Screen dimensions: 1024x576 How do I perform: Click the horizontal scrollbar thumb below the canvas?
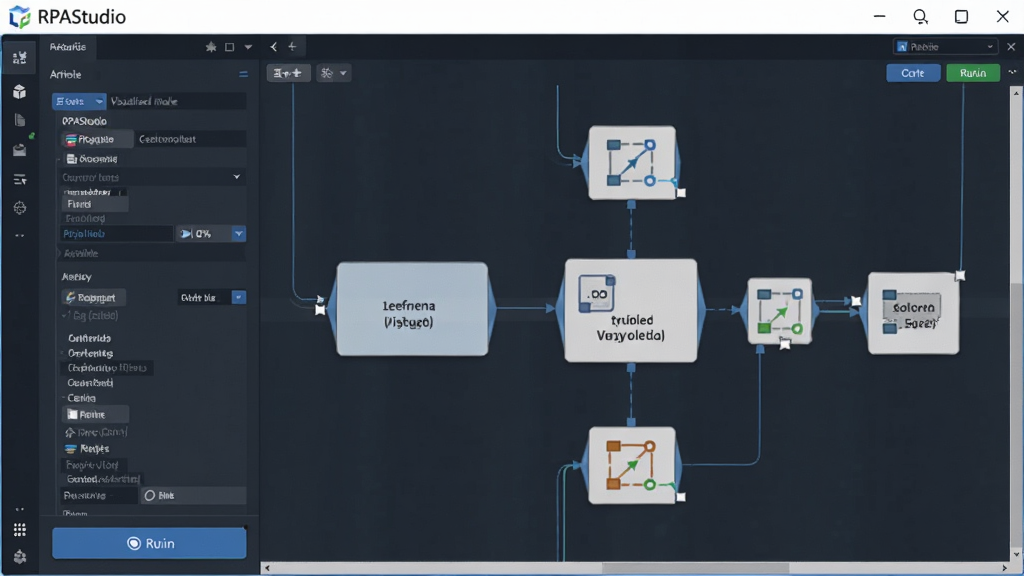(x=696, y=568)
